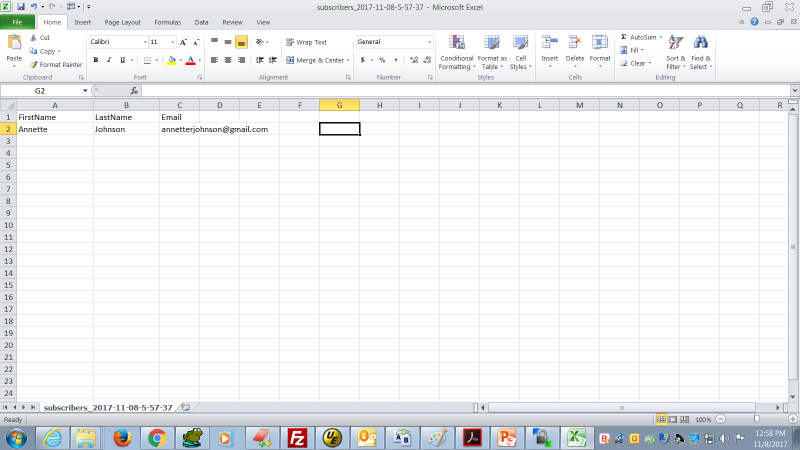Viewport: 800px width, 450px height.
Task: Decrease the cell indent
Action: pos(260,60)
